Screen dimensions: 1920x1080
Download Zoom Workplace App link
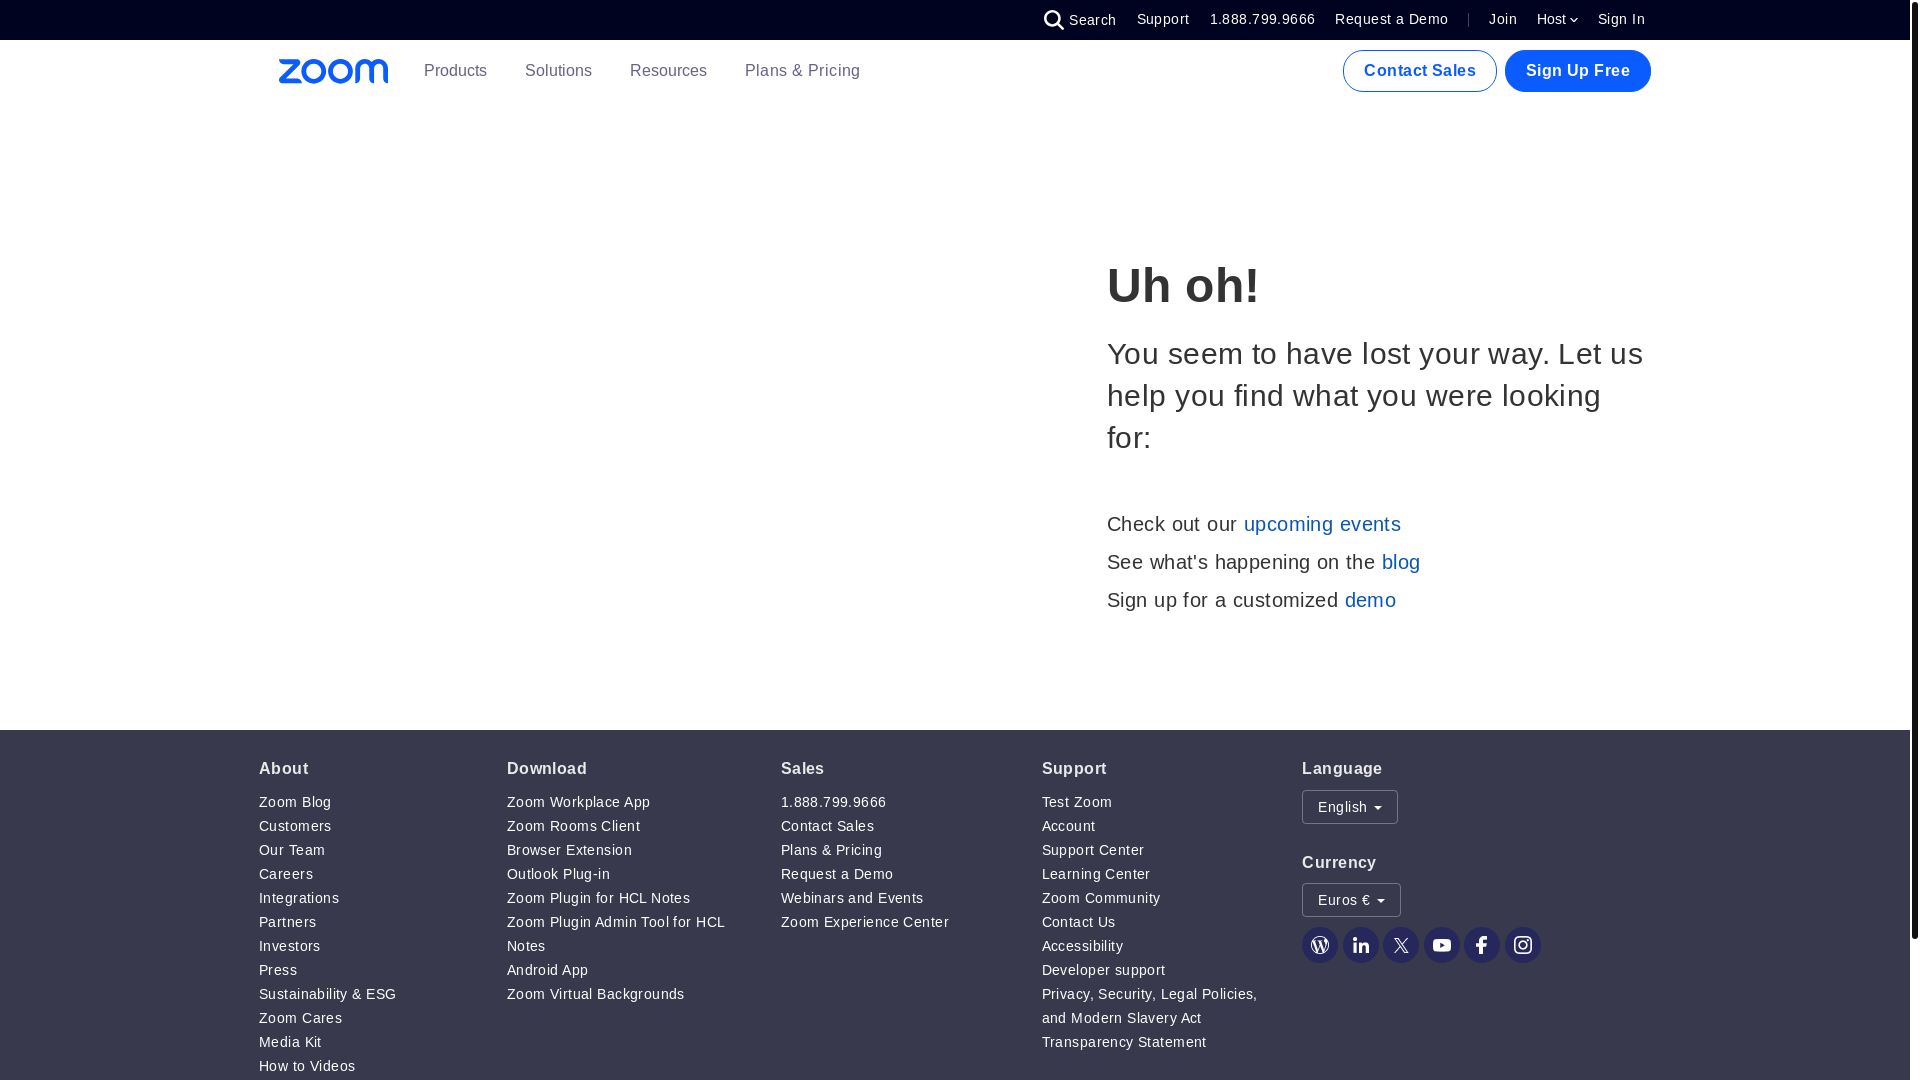coord(578,802)
